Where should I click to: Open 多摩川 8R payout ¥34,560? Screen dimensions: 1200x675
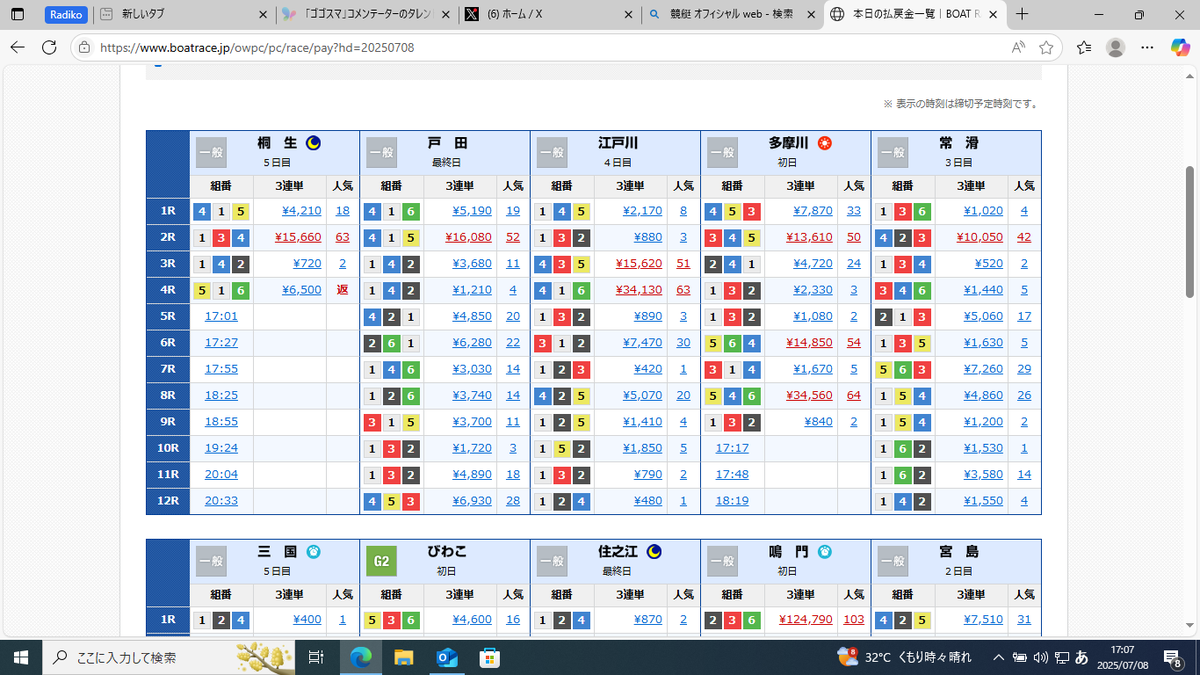coord(809,395)
